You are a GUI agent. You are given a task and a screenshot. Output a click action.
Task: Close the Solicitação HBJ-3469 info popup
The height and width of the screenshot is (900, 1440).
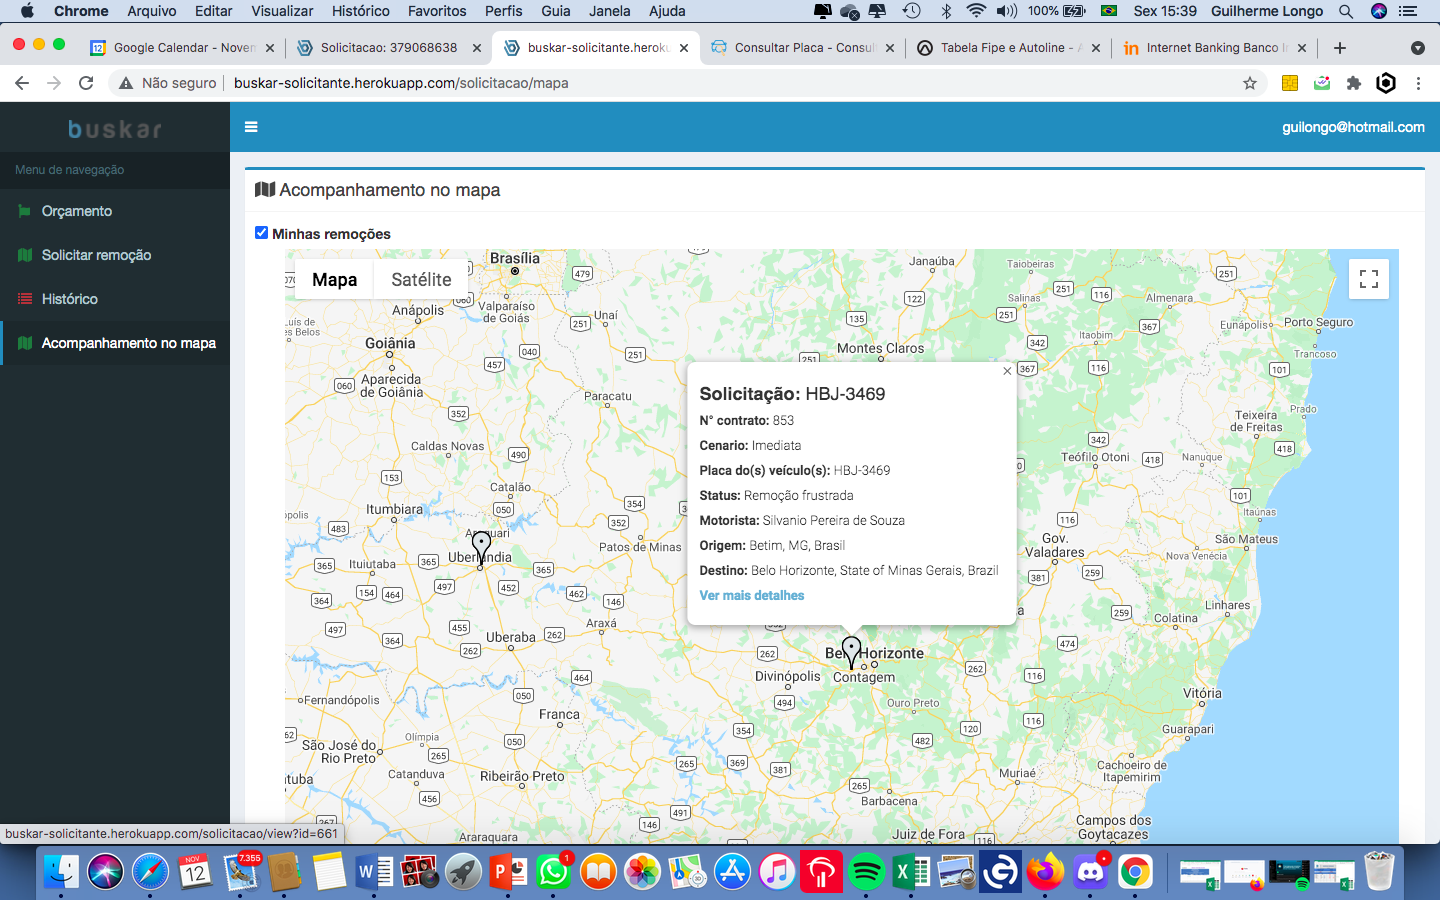[x=1007, y=371]
